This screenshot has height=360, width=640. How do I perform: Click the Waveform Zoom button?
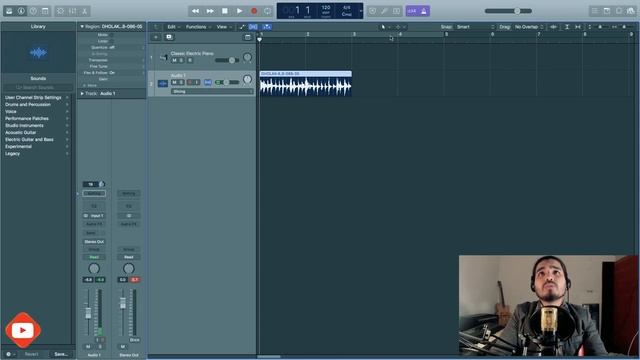pyautogui.click(x=553, y=27)
